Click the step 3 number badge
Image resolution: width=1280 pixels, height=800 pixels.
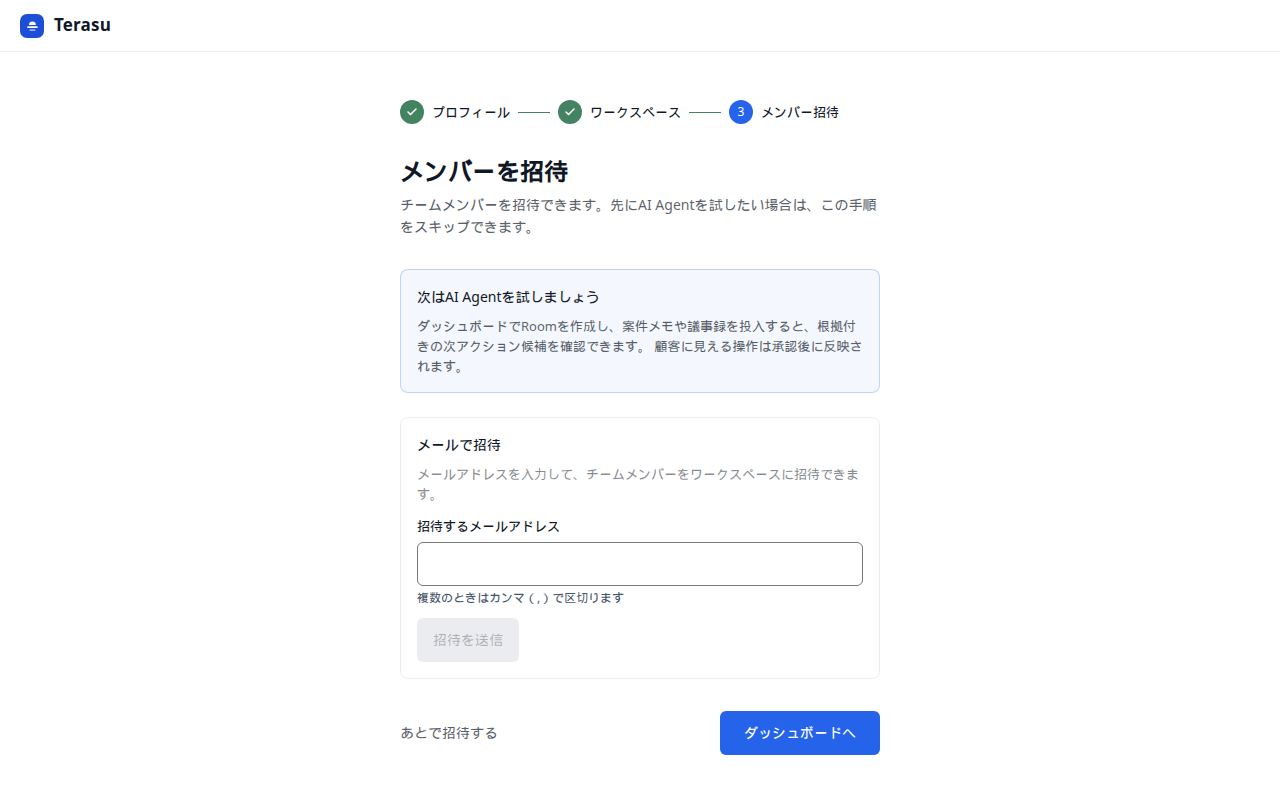pos(741,112)
